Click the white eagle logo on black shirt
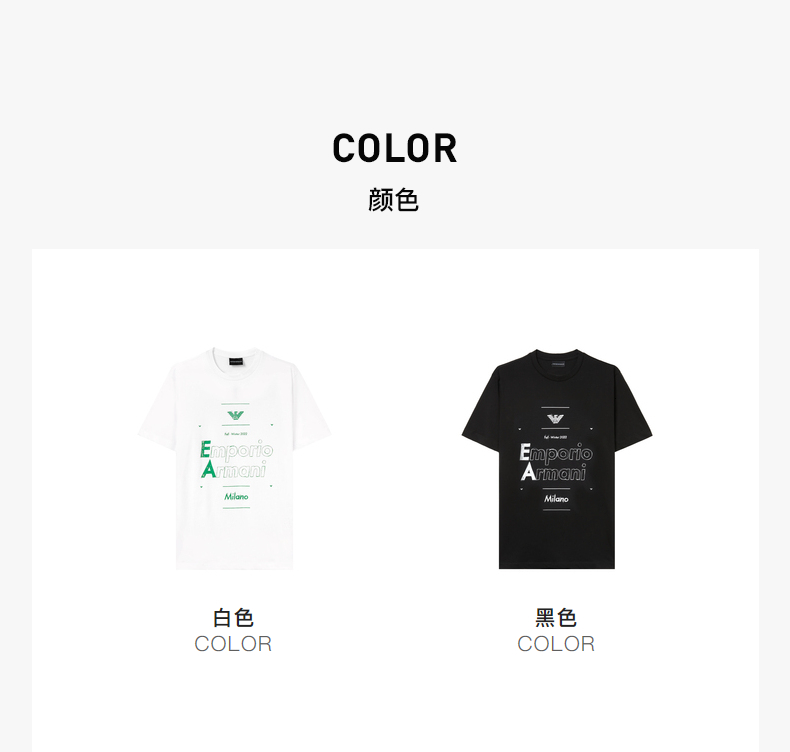This screenshot has height=752, width=790. (x=555, y=419)
